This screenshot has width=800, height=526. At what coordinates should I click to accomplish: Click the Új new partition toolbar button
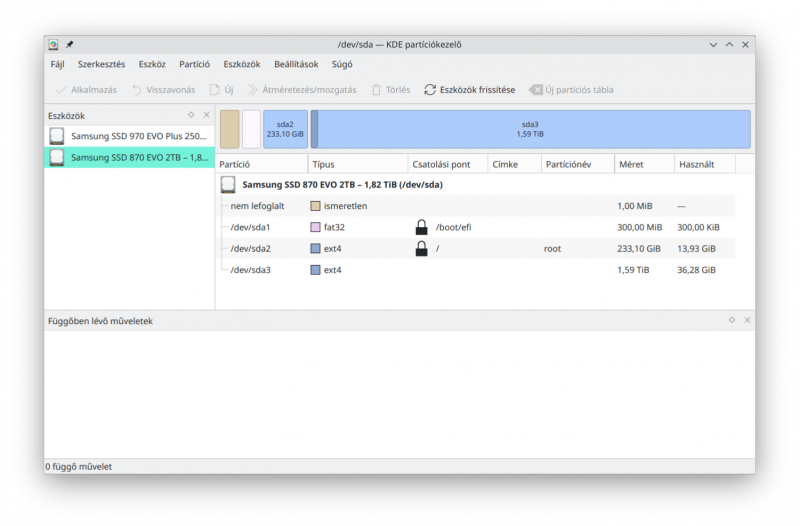pyautogui.click(x=221, y=90)
